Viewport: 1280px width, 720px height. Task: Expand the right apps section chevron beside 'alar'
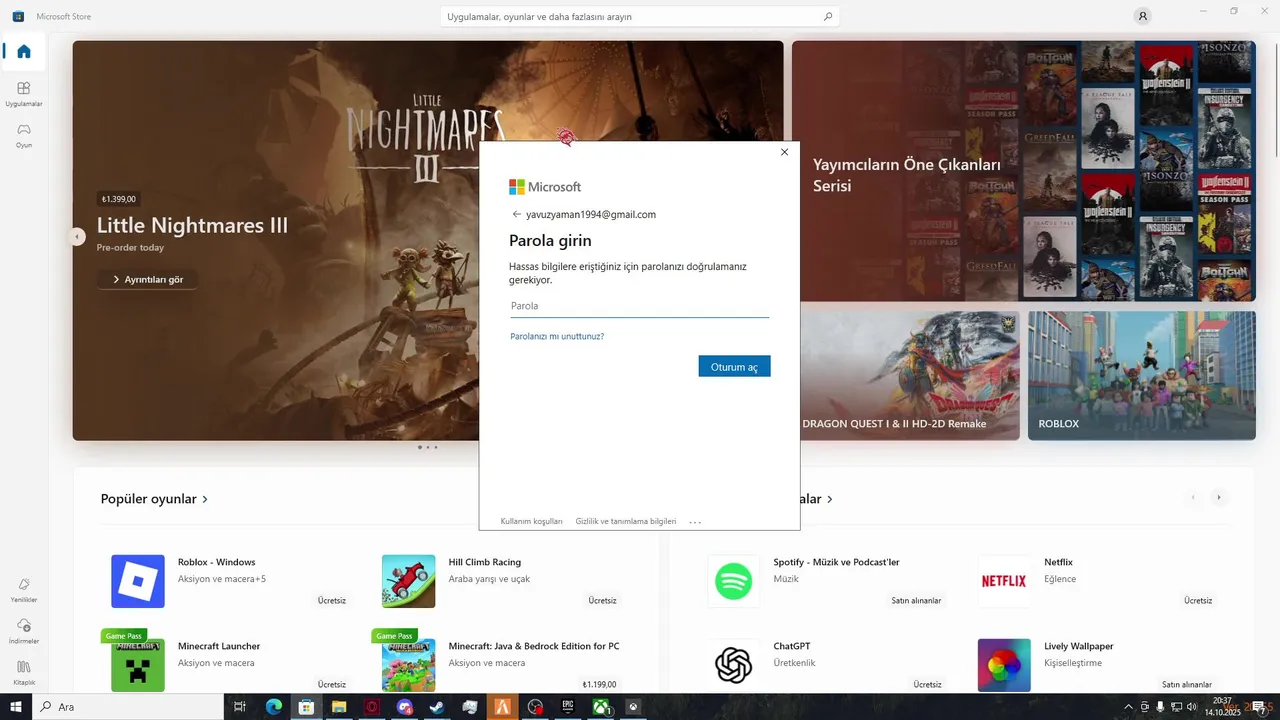click(x=830, y=499)
